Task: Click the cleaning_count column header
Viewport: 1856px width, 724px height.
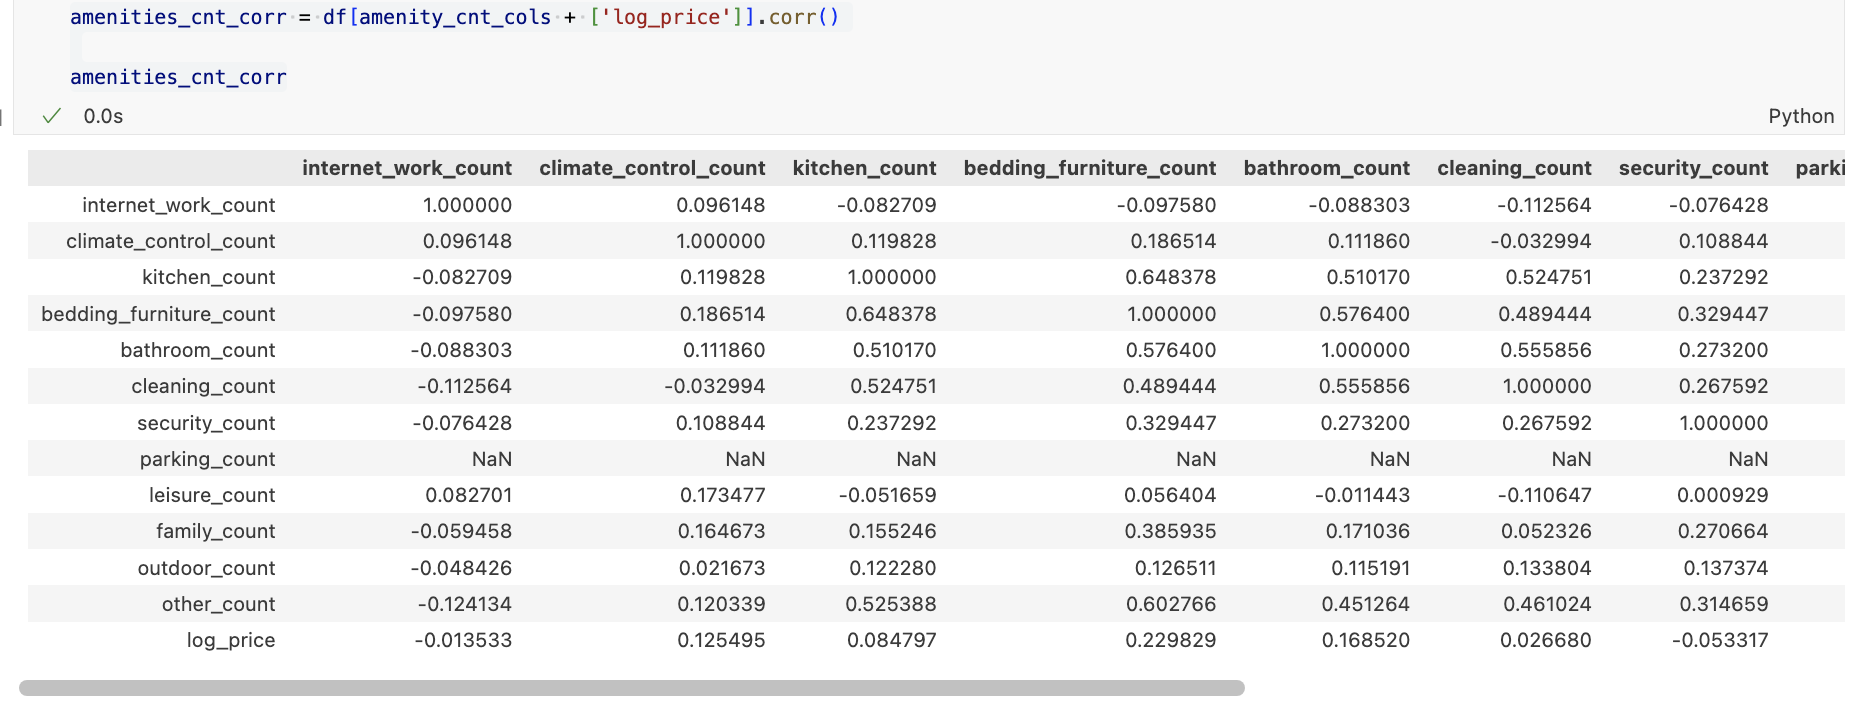Action: coord(1514,168)
